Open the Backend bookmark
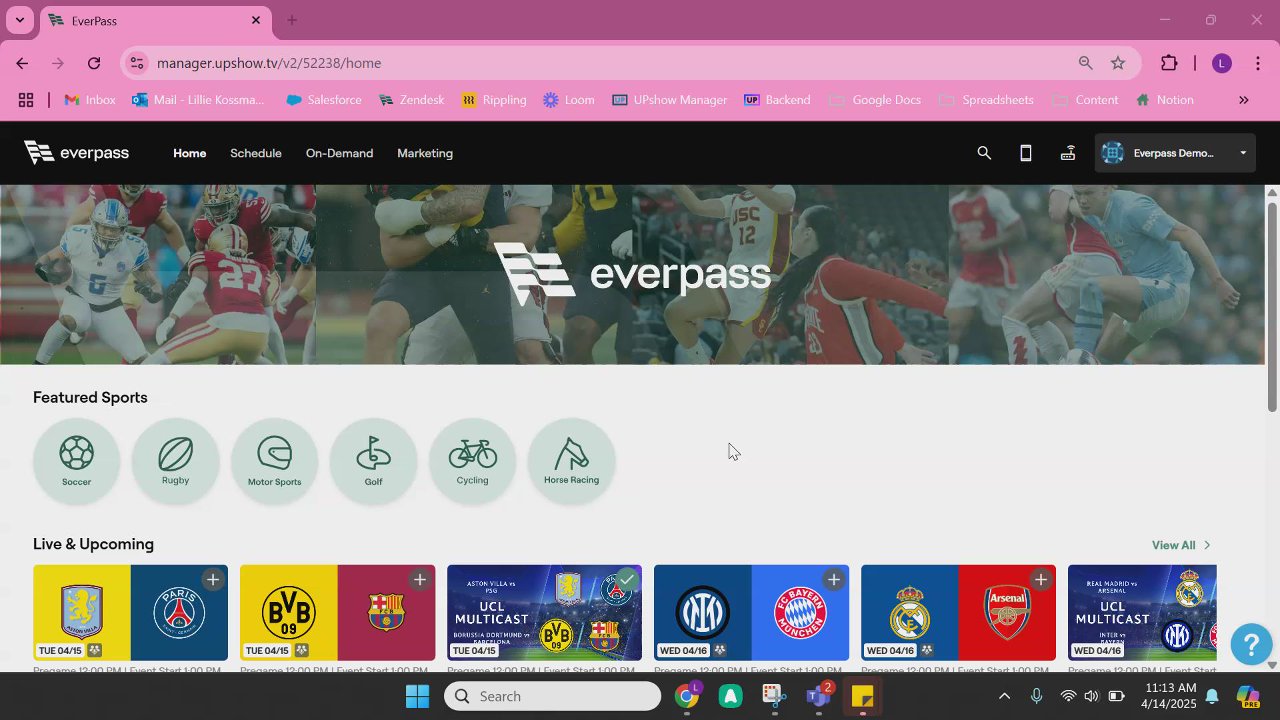Viewport: 1280px width, 720px height. click(x=777, y=100)
